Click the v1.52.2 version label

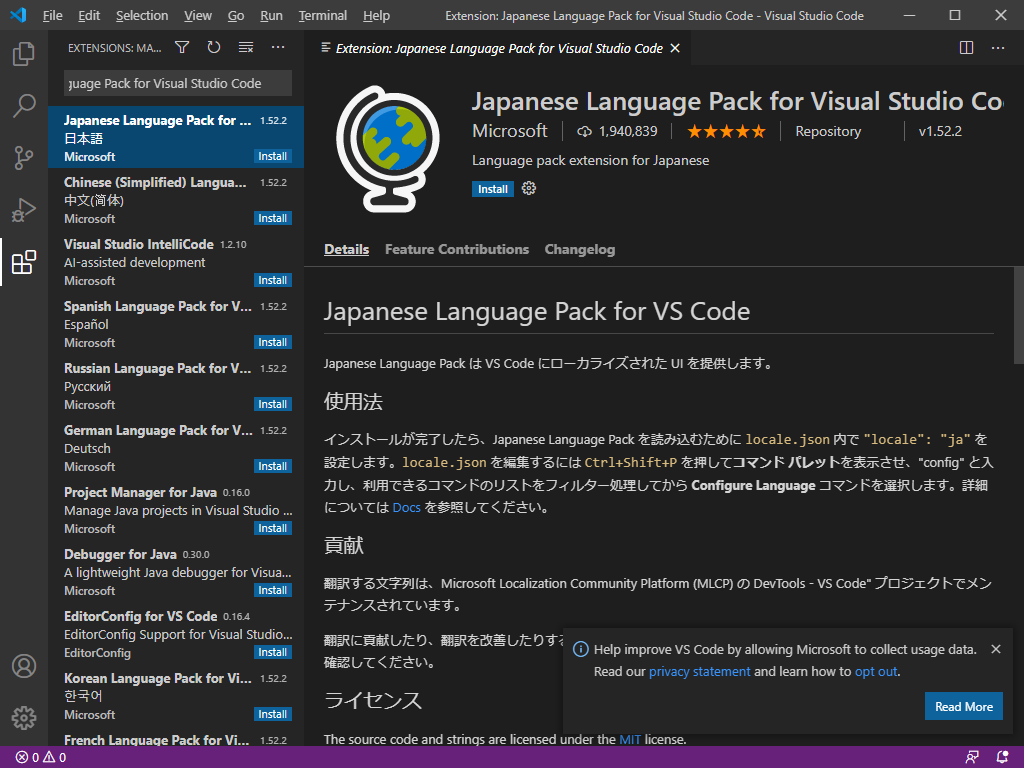coord(940,131)
